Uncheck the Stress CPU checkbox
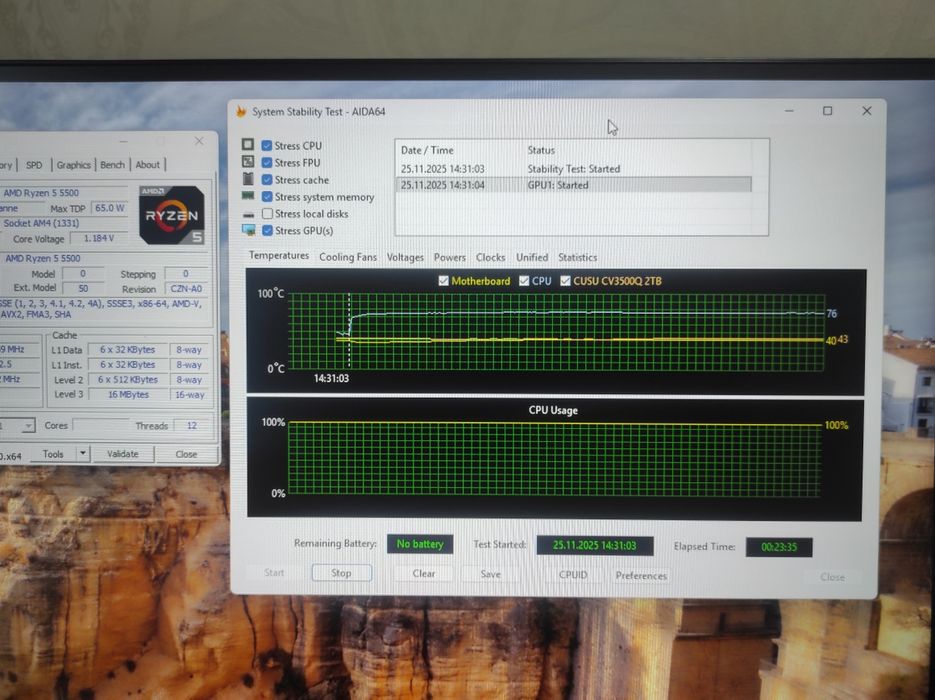Viewport: 935px width, 700px height. coord(267,145)
